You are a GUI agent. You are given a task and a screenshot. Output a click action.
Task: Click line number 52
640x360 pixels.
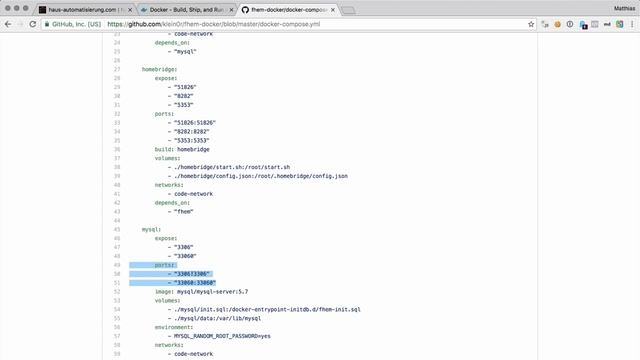pyautogui.click(x=117, y=291)
